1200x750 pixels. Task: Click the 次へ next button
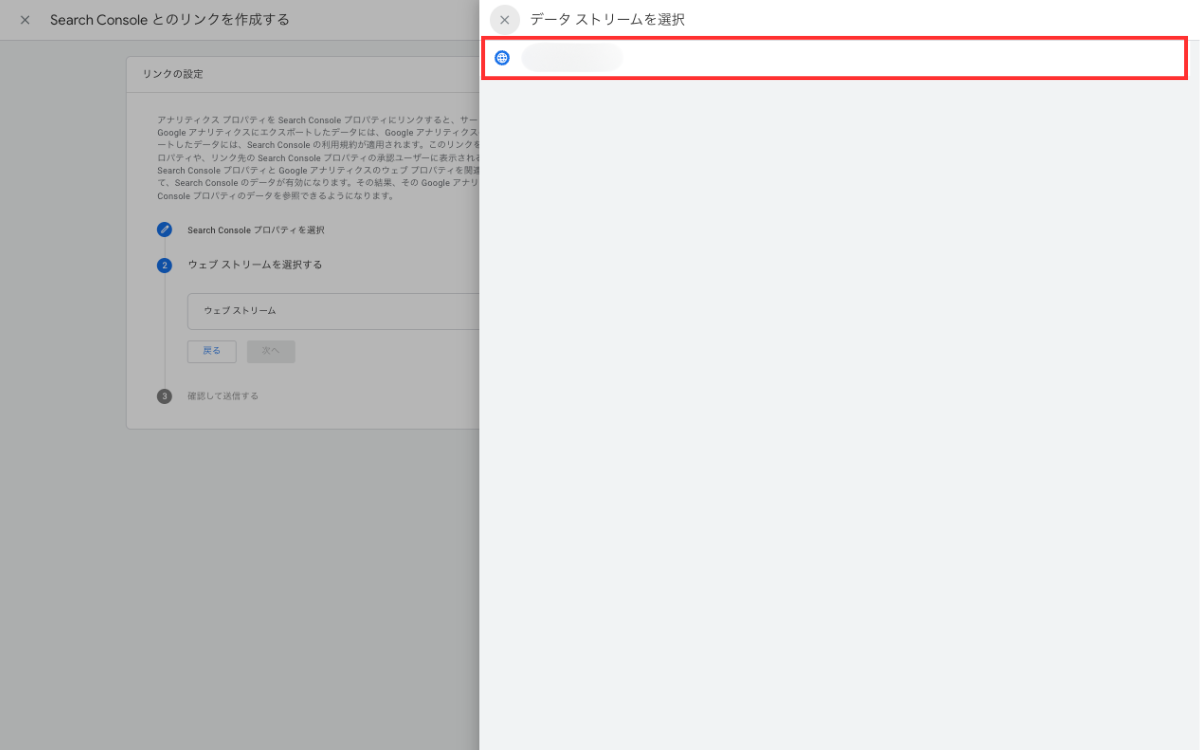(271, 351)
